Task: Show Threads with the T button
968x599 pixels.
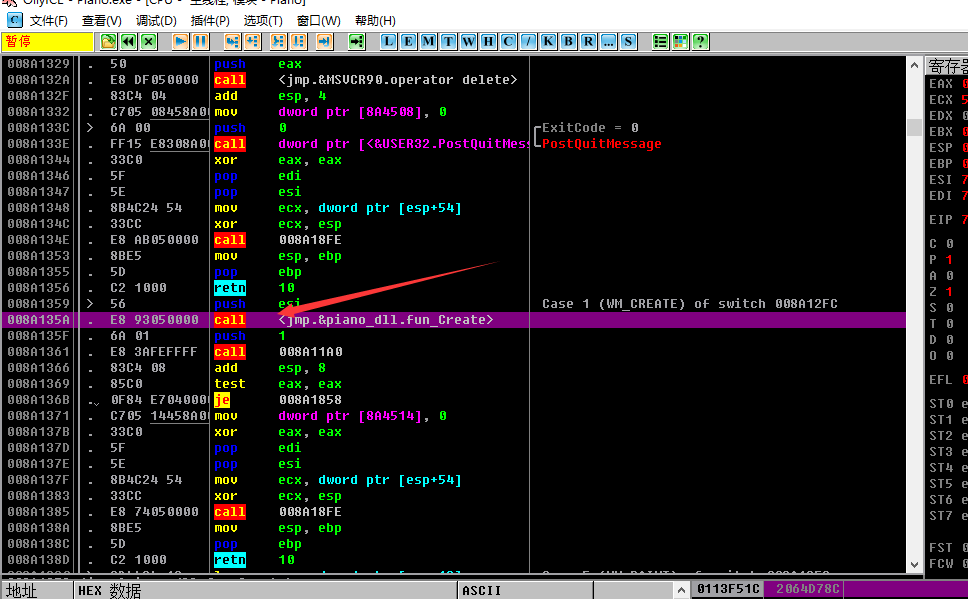Action: [448, 41]
